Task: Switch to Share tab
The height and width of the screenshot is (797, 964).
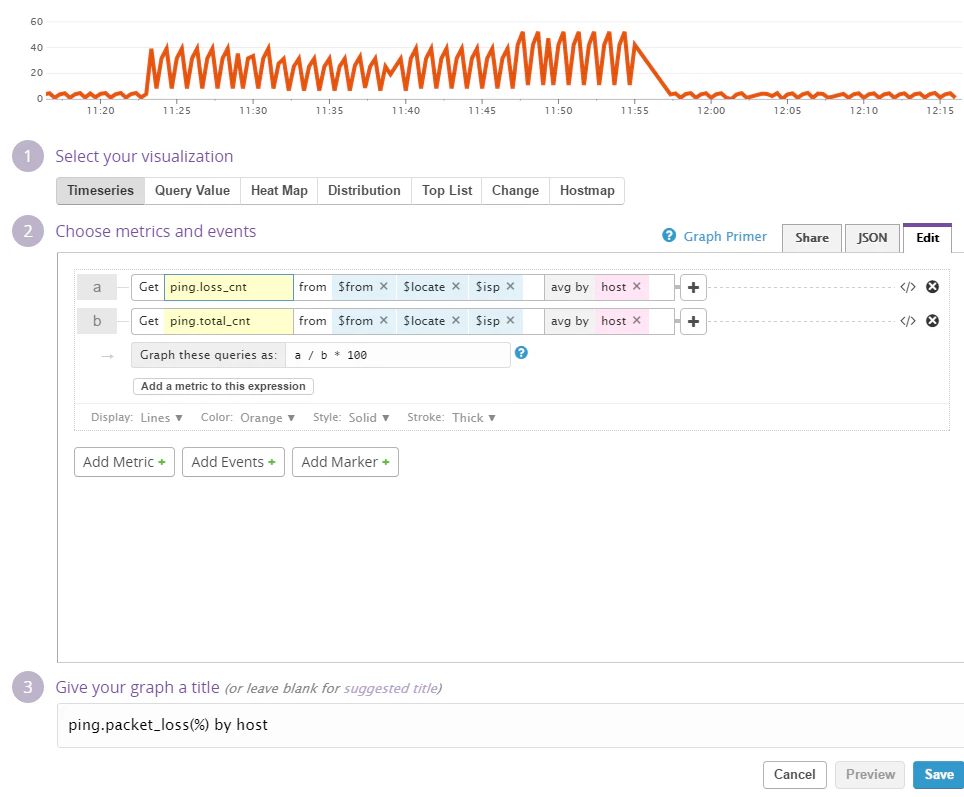Action: tap(812, 238)
